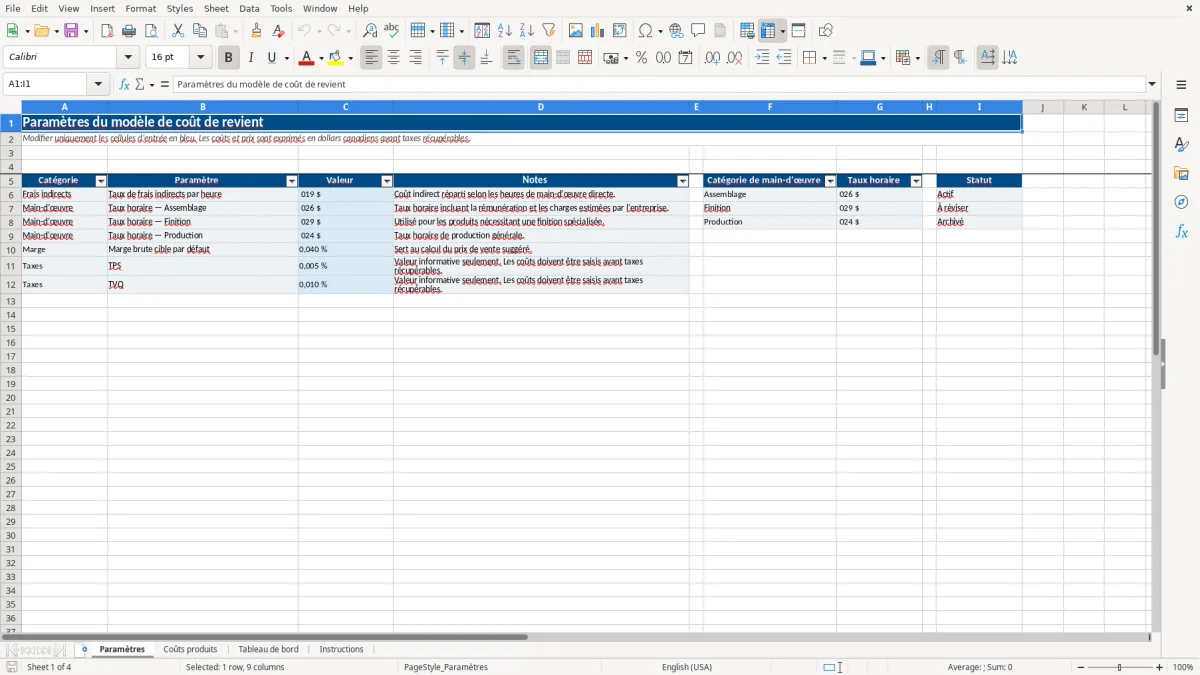The width and height of the screenshot is (1200, 675).
Task: Insert a hyperlink
Action: (676, 31)
